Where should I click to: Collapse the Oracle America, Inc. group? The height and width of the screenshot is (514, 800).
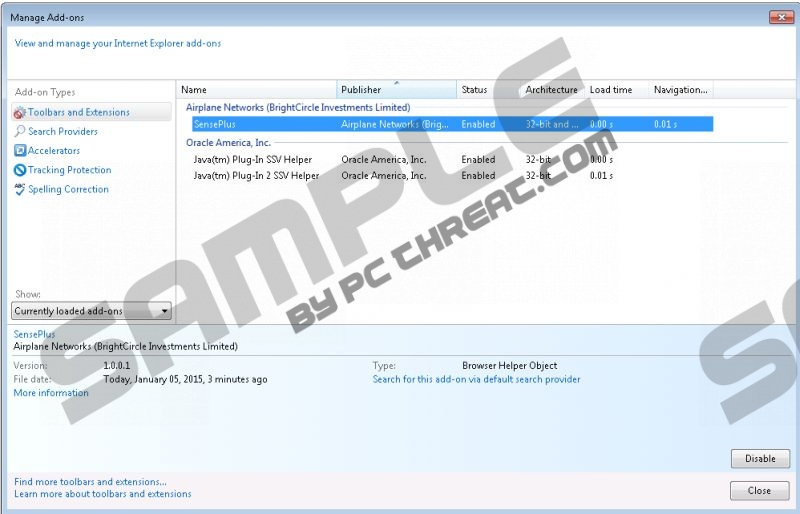pyautogui.click(x=228, y=142)
